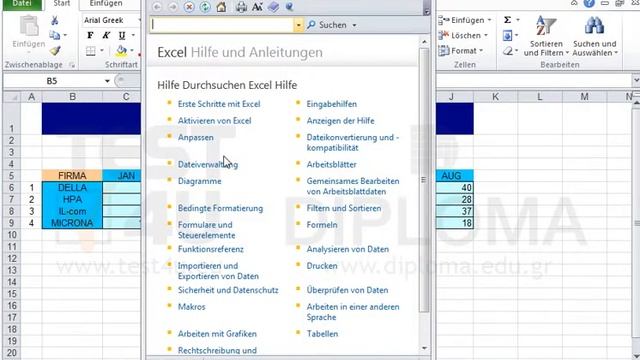Open the 'Funktionsreferenz' help link
The image size is (640, 360).
tap(210, 249)
